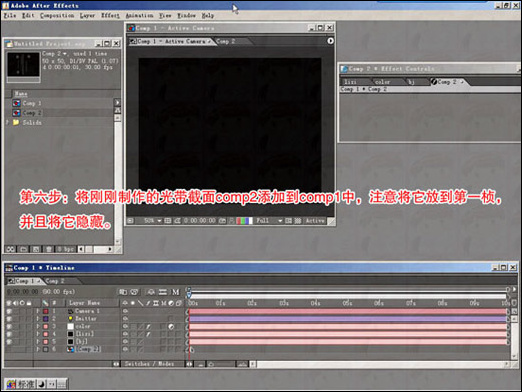
Task: Click the Emitter layer purple label color
Action: pos(46,319)
